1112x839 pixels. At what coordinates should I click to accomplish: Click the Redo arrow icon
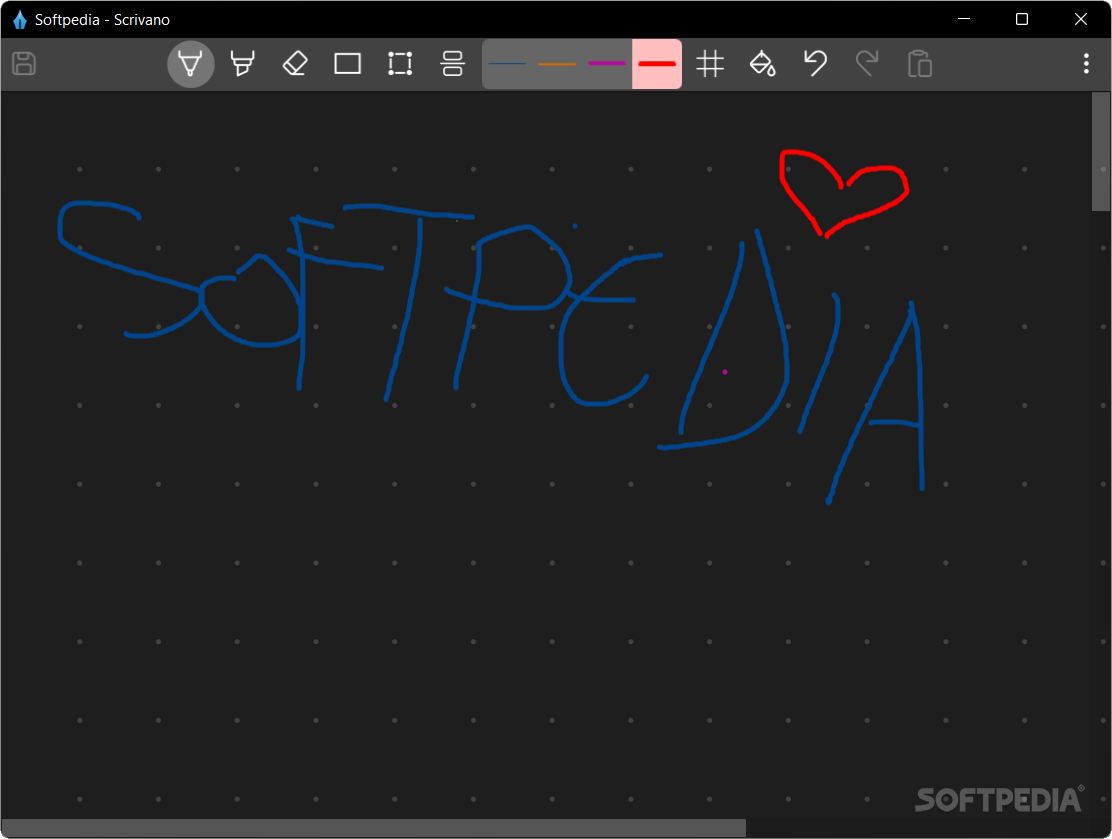tap(867, 64)
